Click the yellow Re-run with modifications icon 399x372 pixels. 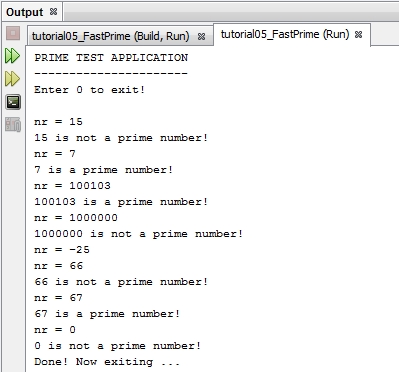[x=12, y=79]
